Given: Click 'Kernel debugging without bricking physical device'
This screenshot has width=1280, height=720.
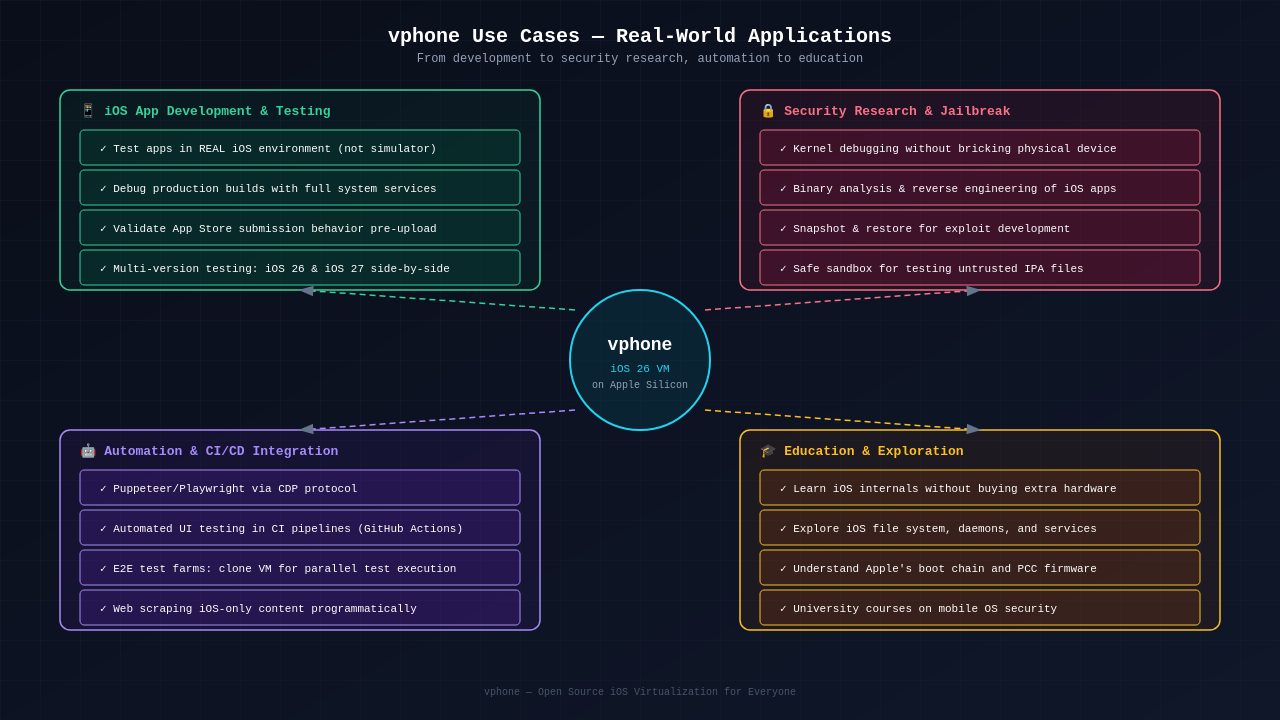Looking at the screenshot, I should pos(980,148).
